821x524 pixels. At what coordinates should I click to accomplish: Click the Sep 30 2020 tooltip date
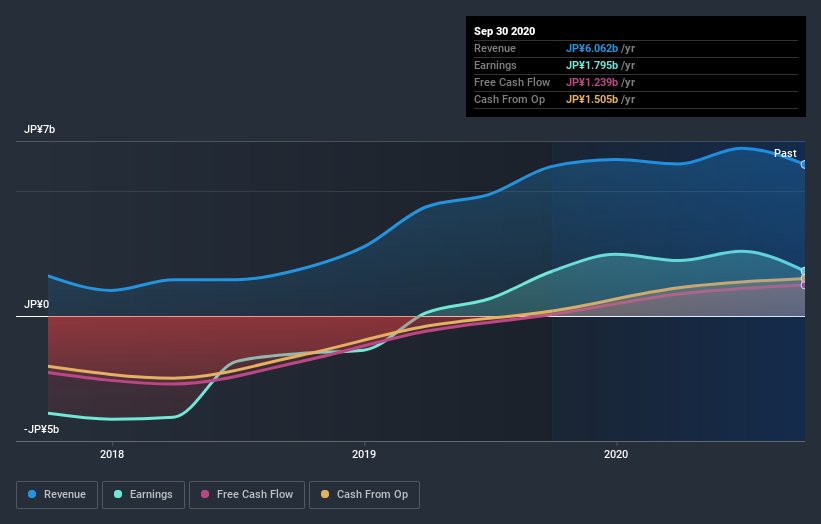(505, 31)
